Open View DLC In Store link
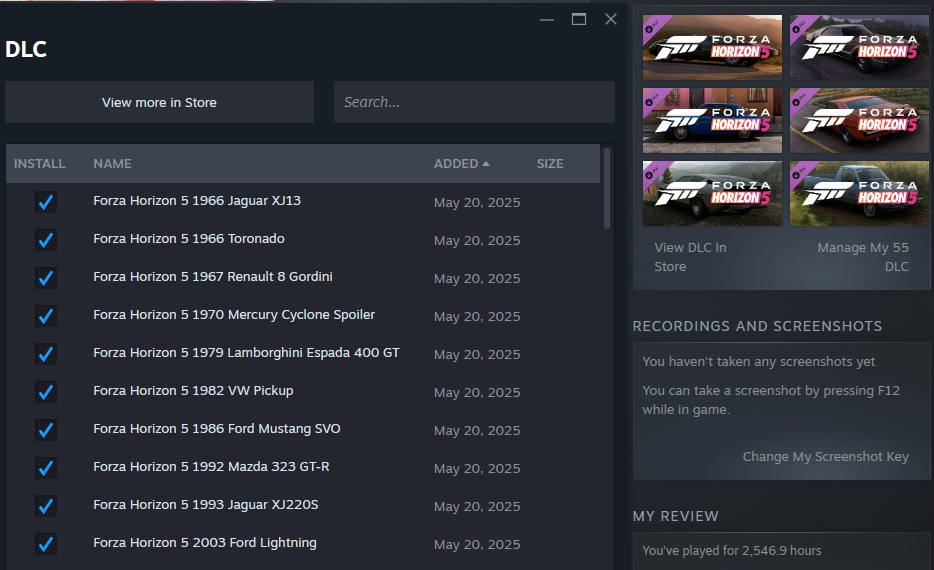Image resolution: width=934 pixels, height=570 pixels. point(690,257)
